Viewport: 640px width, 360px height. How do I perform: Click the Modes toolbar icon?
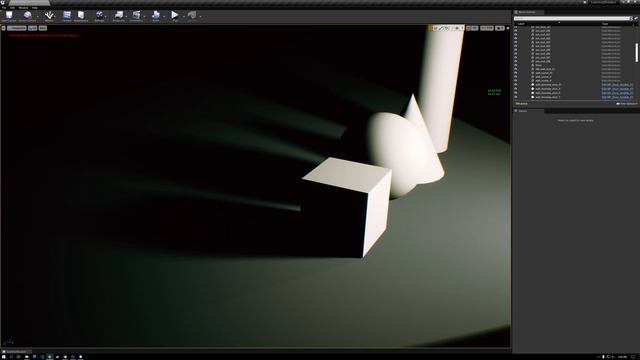click(49, 16)
